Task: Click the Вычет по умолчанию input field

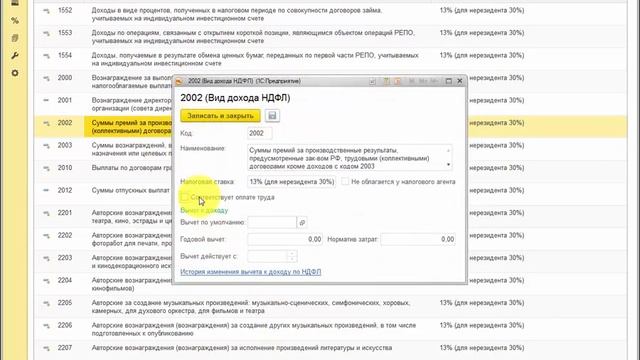Action: (272, 222)
